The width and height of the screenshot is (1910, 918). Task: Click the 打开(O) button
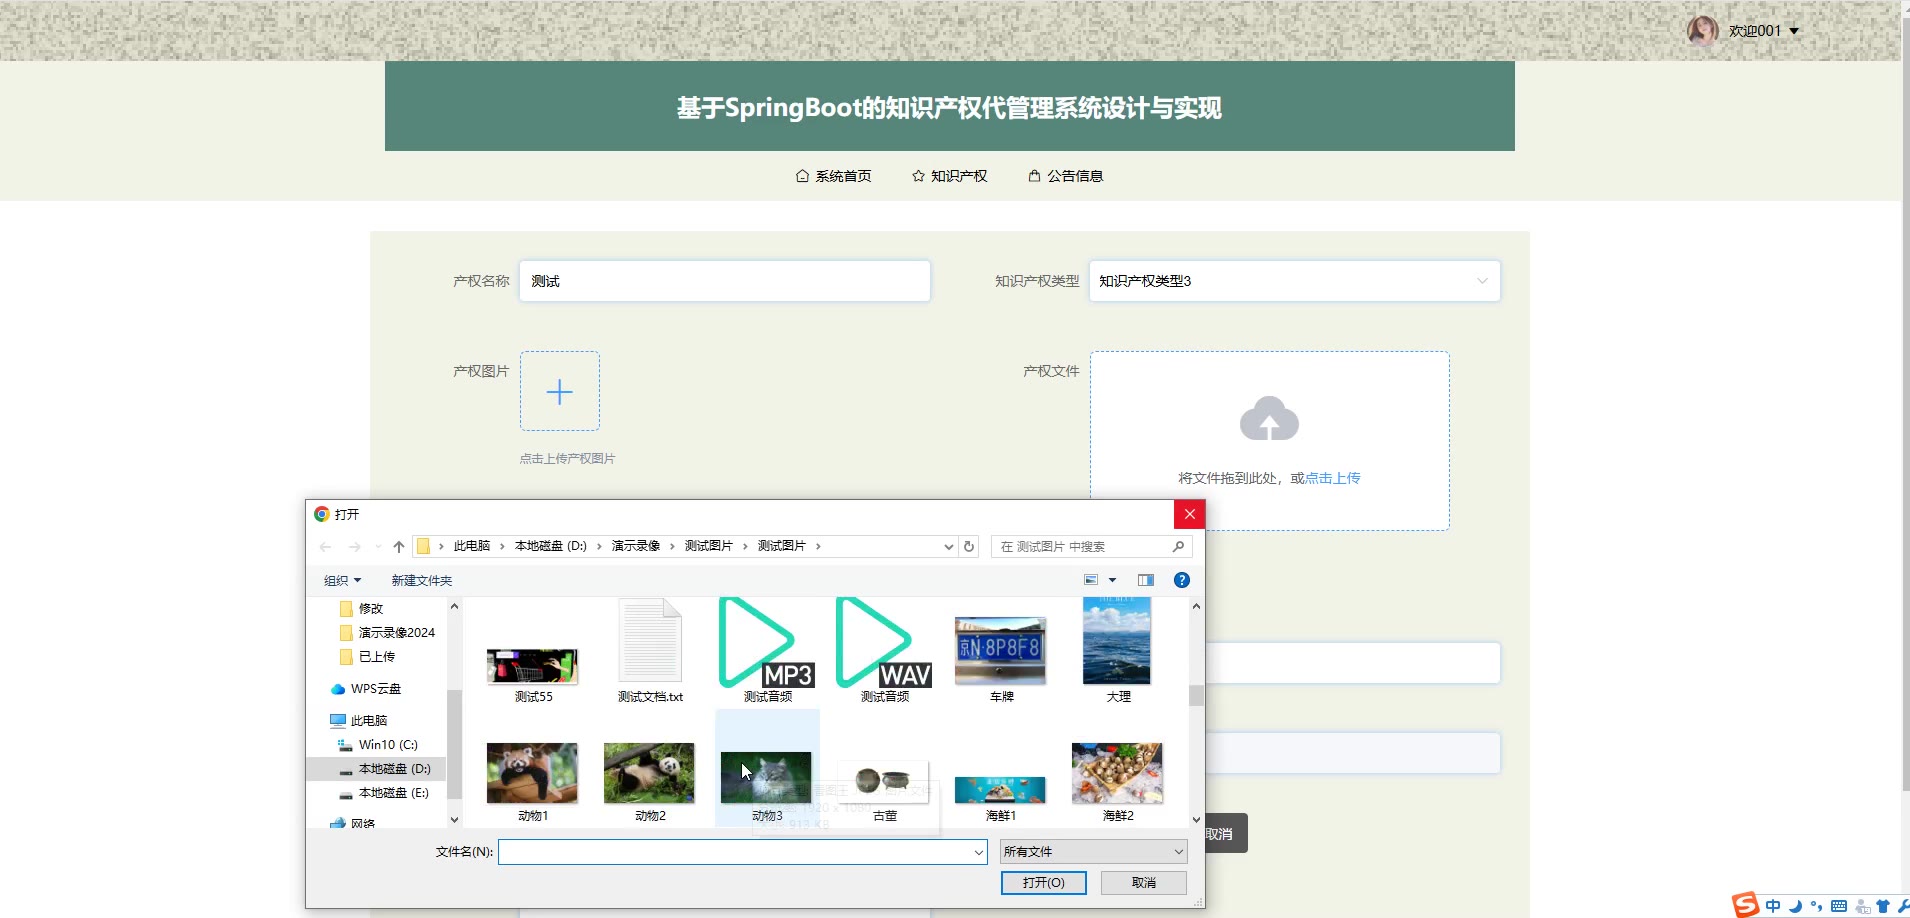[x=1043, y=883]
